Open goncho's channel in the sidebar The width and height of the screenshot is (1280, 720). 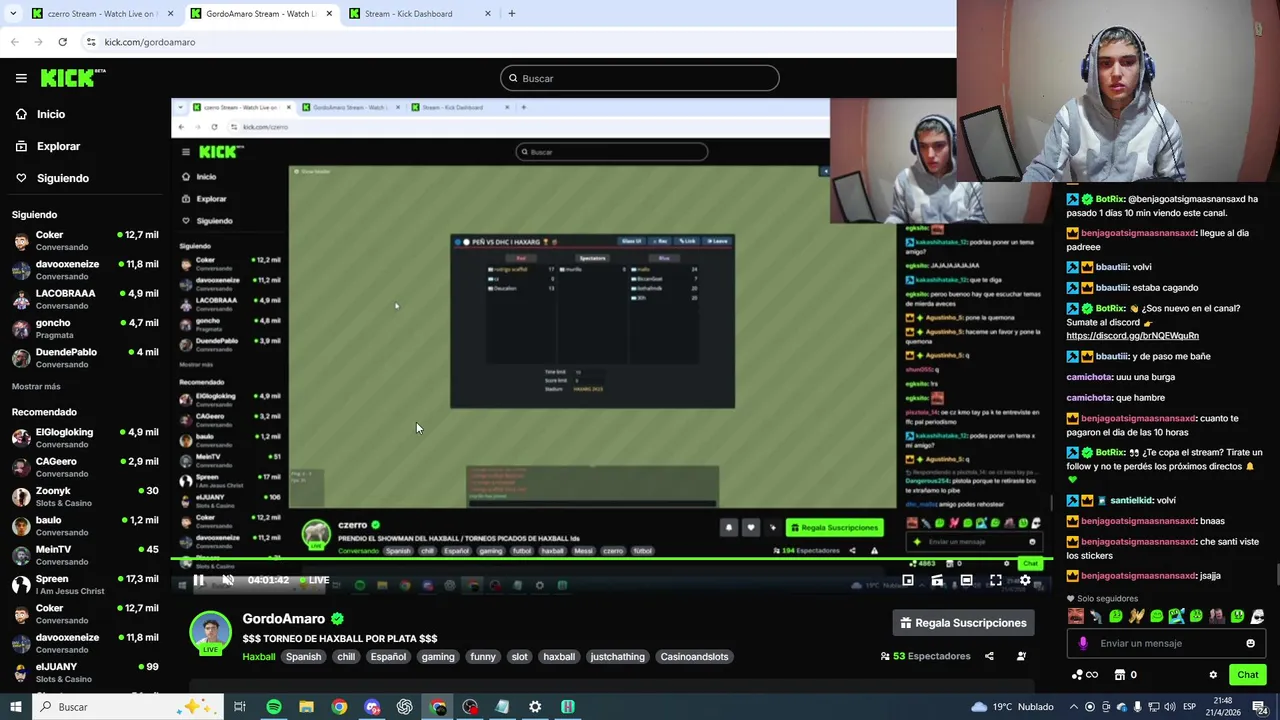coord(85,328)
